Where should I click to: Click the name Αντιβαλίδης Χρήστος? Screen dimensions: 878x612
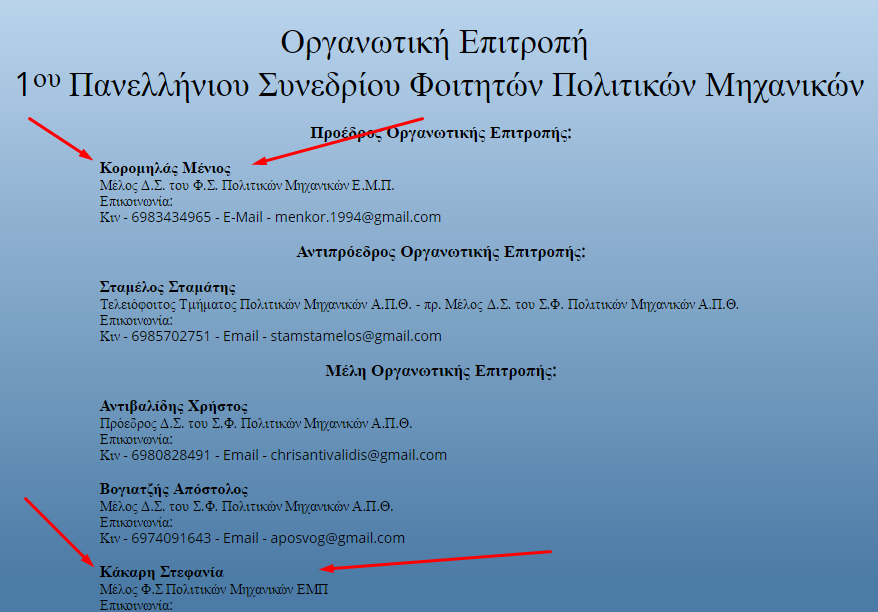tap(174, 406)
